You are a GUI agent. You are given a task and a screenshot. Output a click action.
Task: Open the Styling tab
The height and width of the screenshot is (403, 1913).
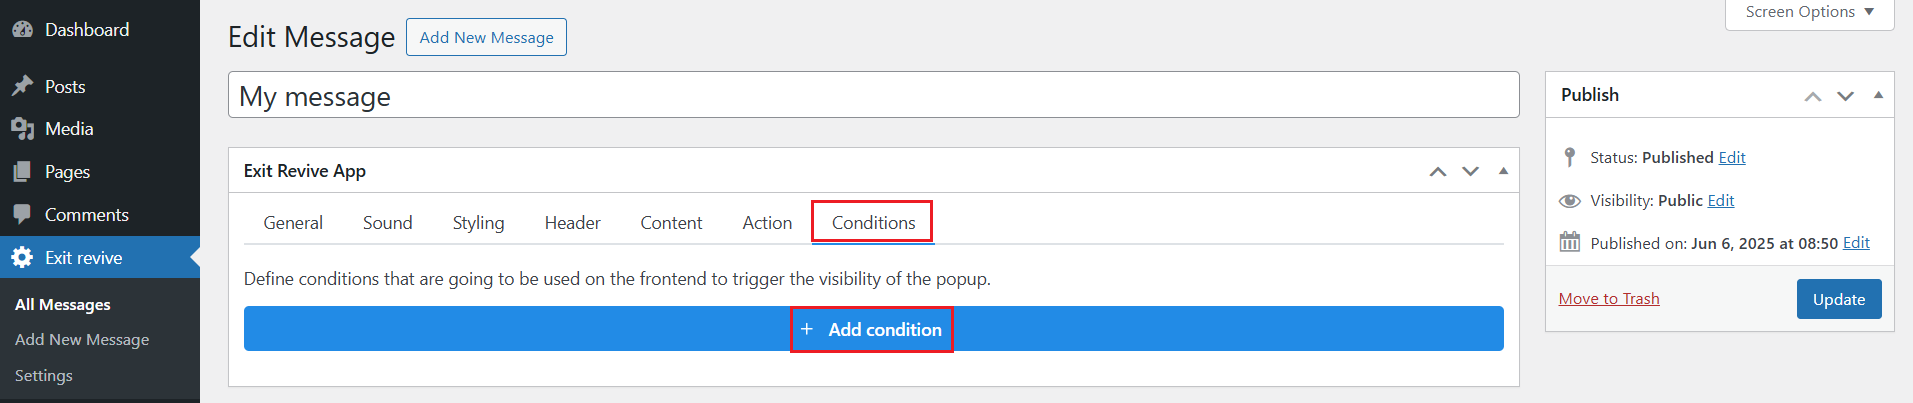478,223
